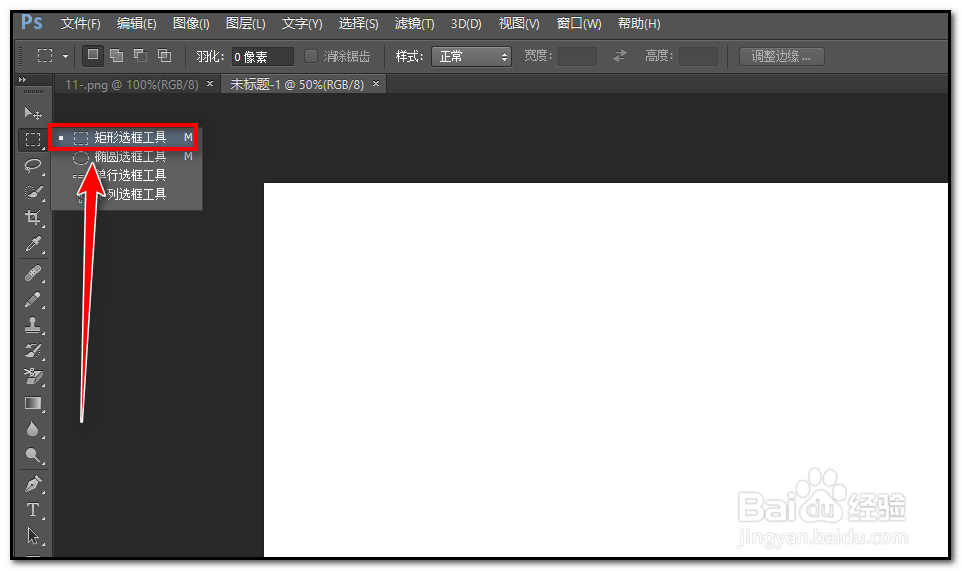Viewport: 962px width, 571px height.
Task: Open the 3D(D) menu
Action: [x=466, y=24]
